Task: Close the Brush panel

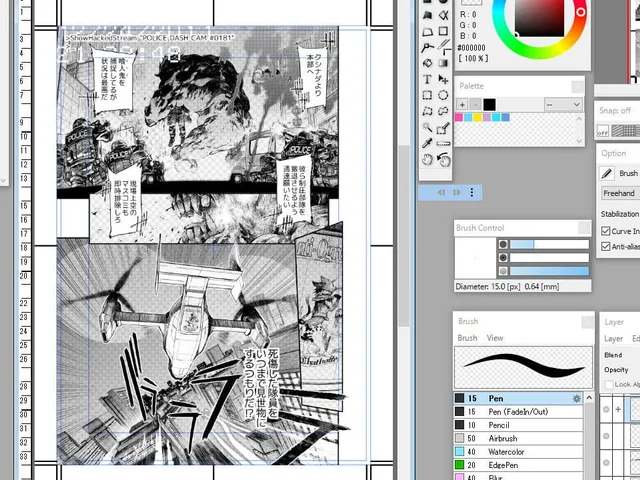Action: (x=588, y=322)
